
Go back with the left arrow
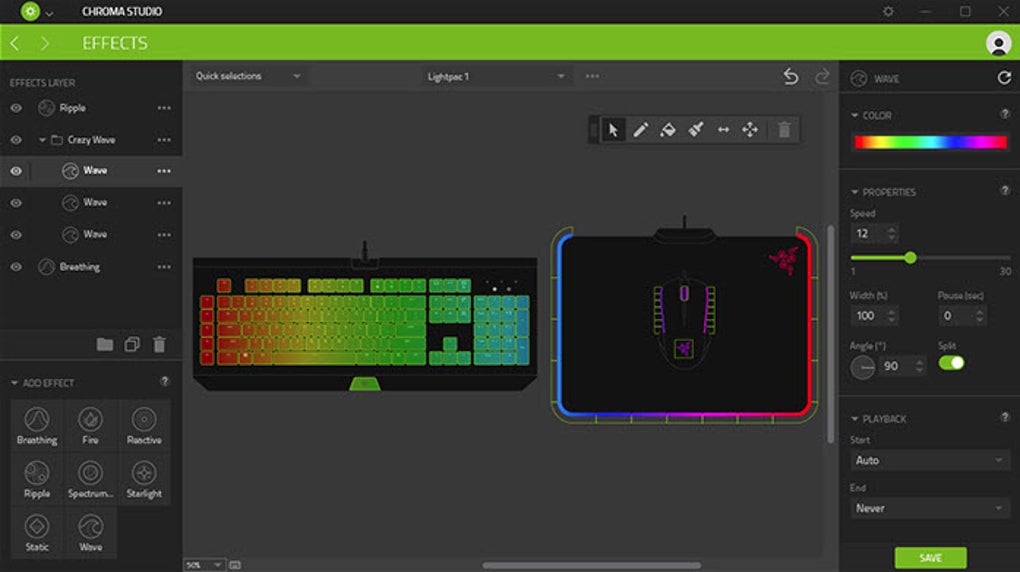(x=14, y=43)
